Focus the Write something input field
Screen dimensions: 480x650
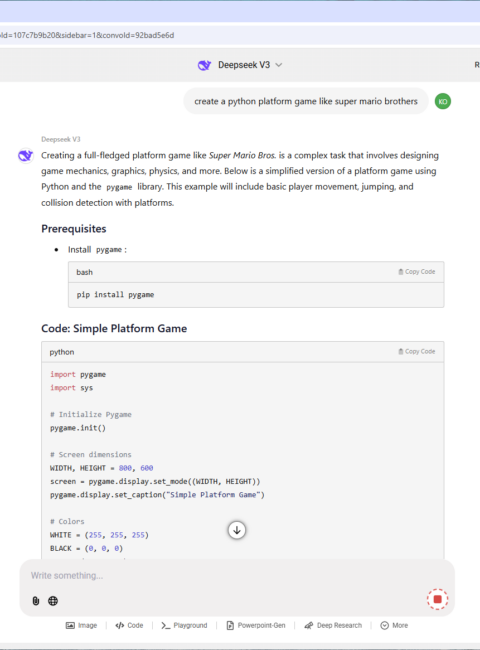pyautogui.click(x=237, y=575)
